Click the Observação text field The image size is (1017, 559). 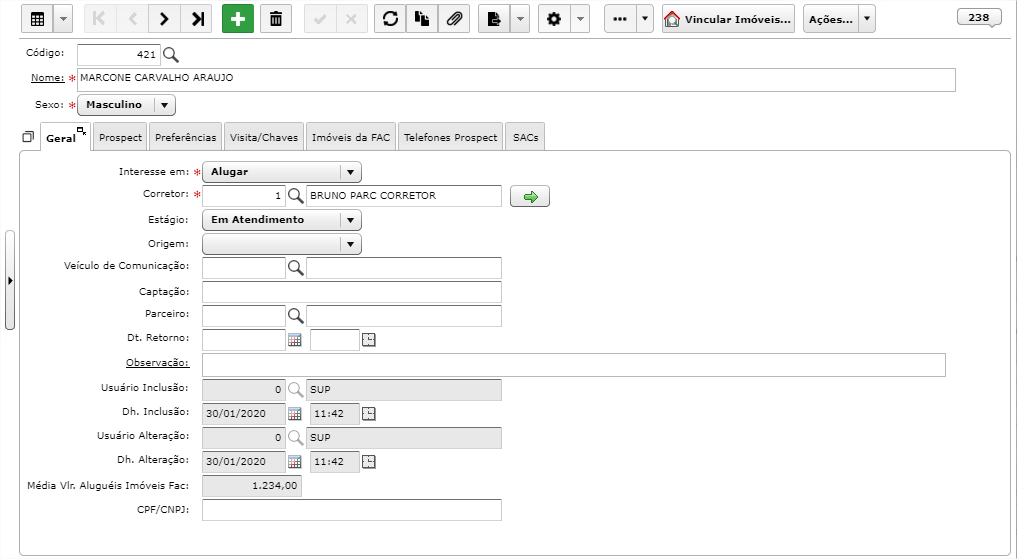coord(574,365)
